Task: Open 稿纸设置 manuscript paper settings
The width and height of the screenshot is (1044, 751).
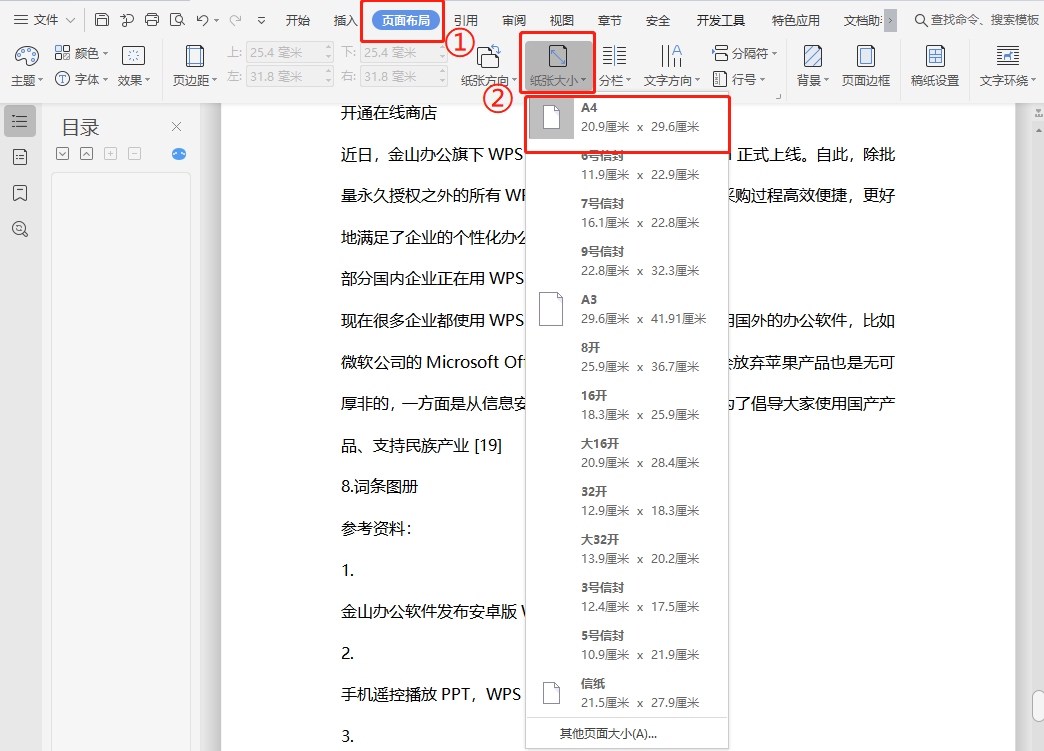Action: (x=935, y=65)
